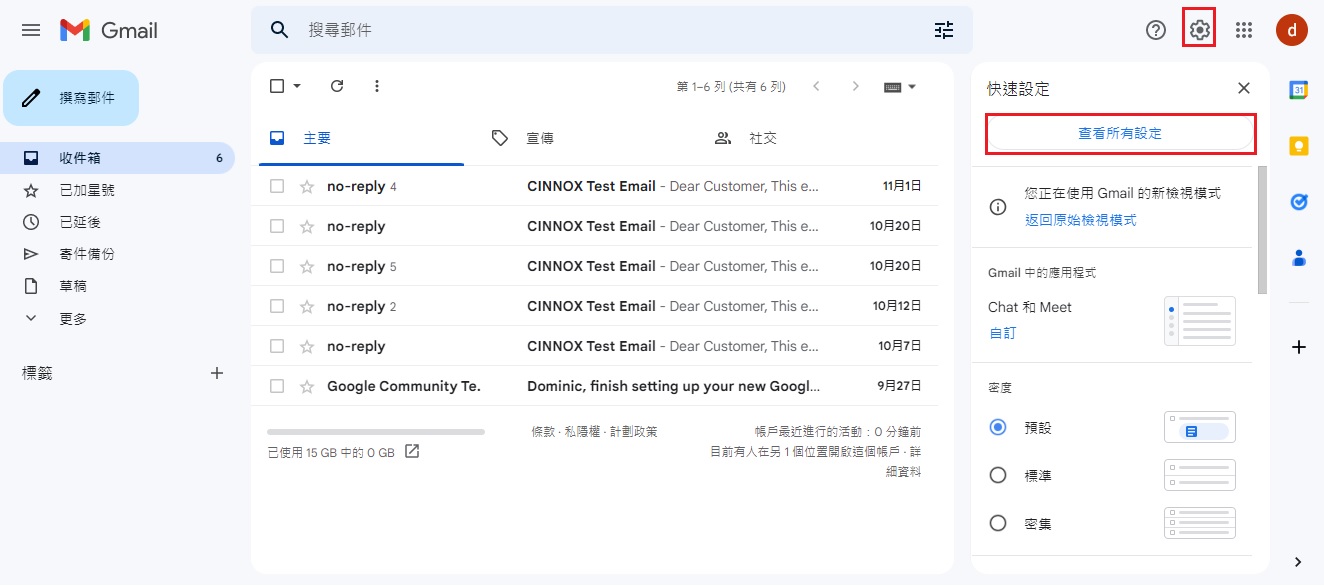1324x586 pixels.
Task: Star the Google Community Team email
Action: click(x=307, y=386)
